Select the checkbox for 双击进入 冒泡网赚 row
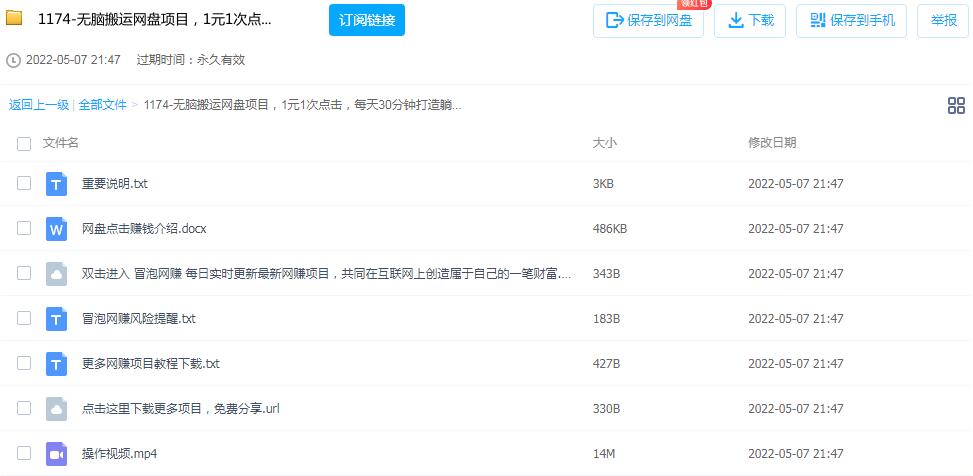973x476 pixels. coord(24,273)
